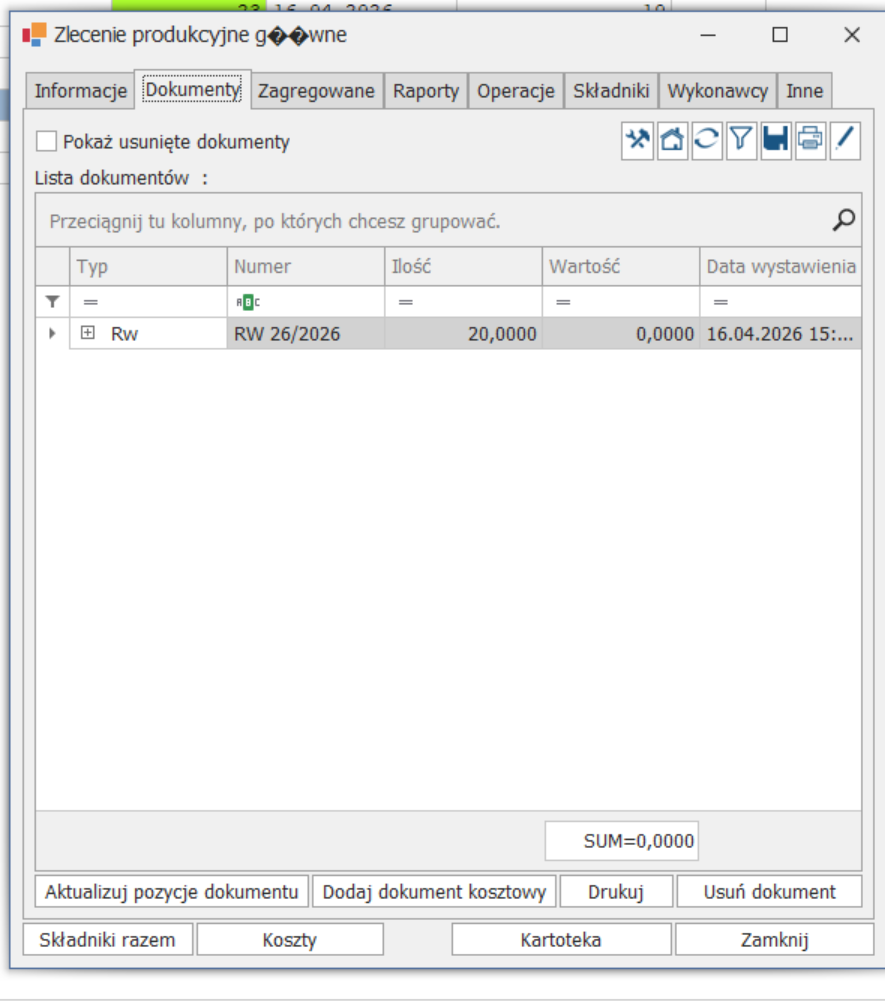Enable the 'Pokaż usunięte dokumenty' checkbox
The image size is (885, 1005).
(x=46, y=142)
